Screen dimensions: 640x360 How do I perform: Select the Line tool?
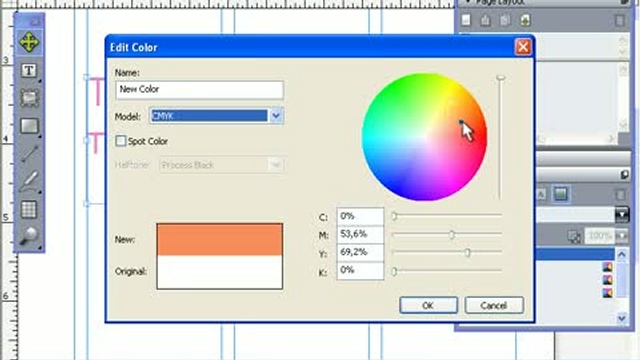(x=29, y=154)
